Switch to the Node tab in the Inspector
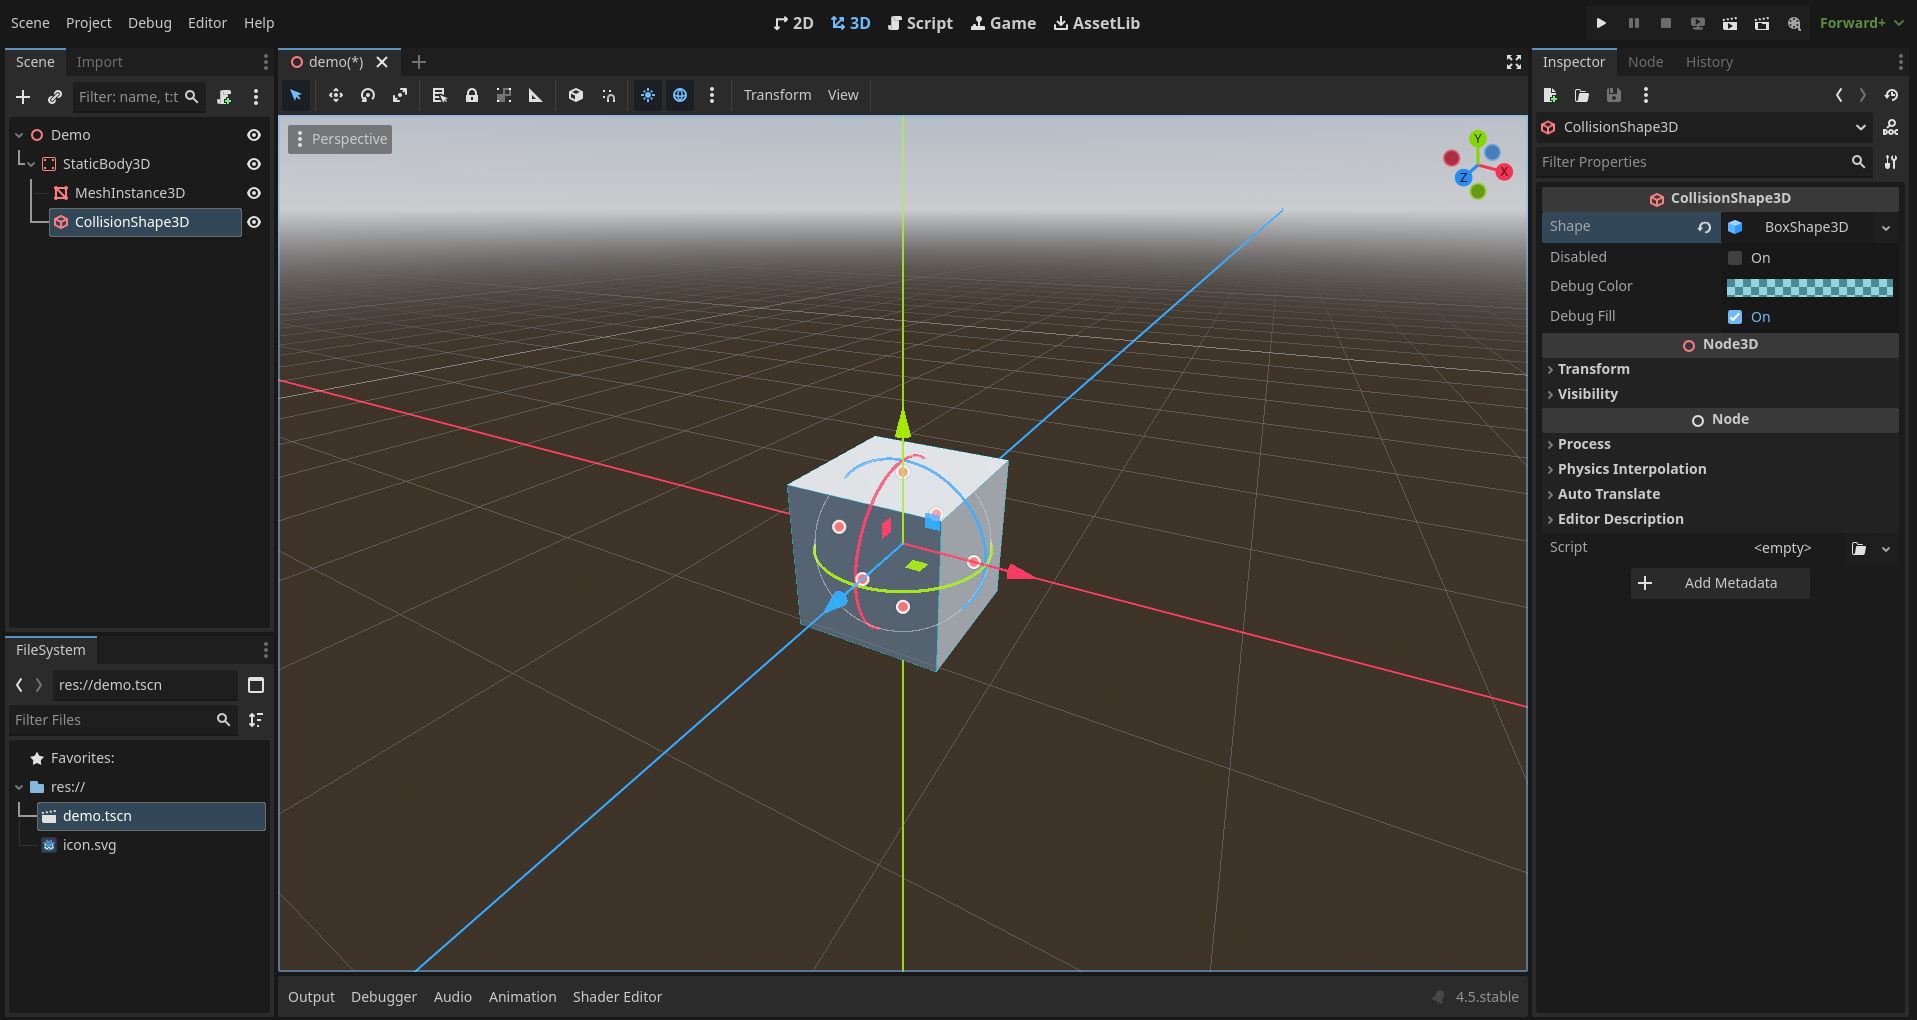 [1645, 61]
